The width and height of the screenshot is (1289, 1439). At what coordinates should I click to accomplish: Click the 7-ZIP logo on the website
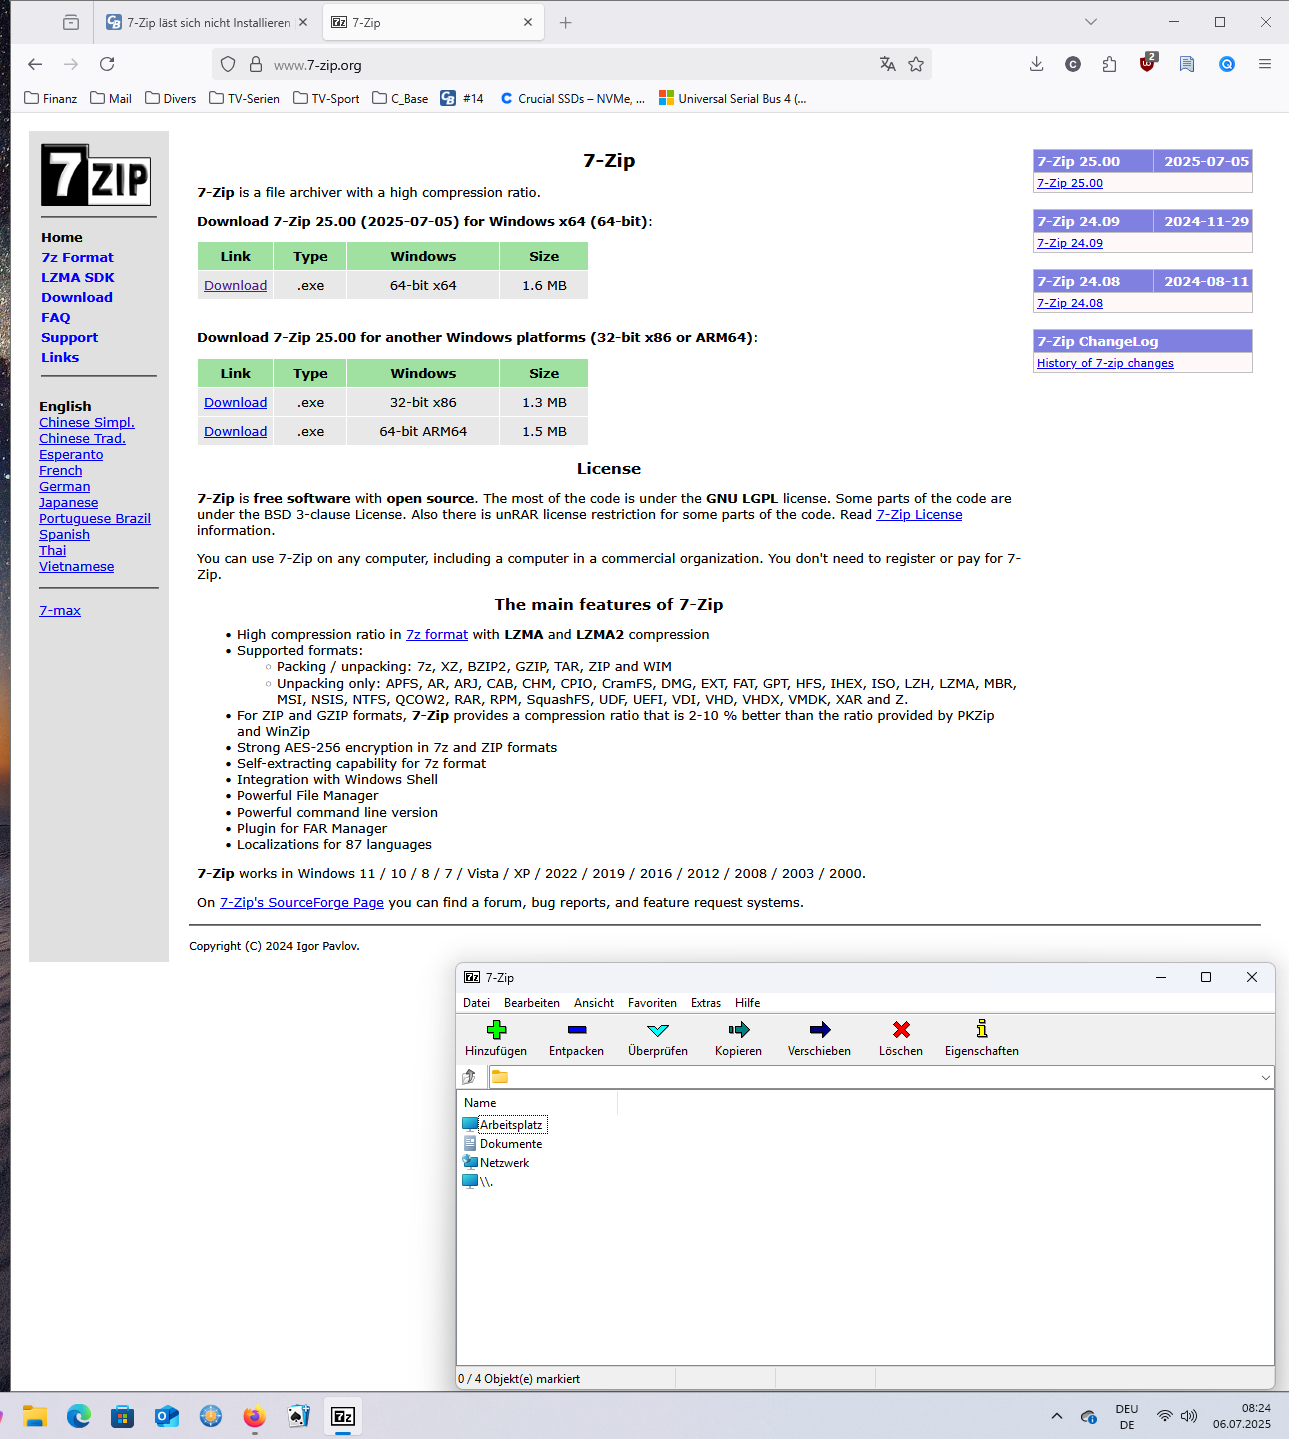tap(96, 175)
